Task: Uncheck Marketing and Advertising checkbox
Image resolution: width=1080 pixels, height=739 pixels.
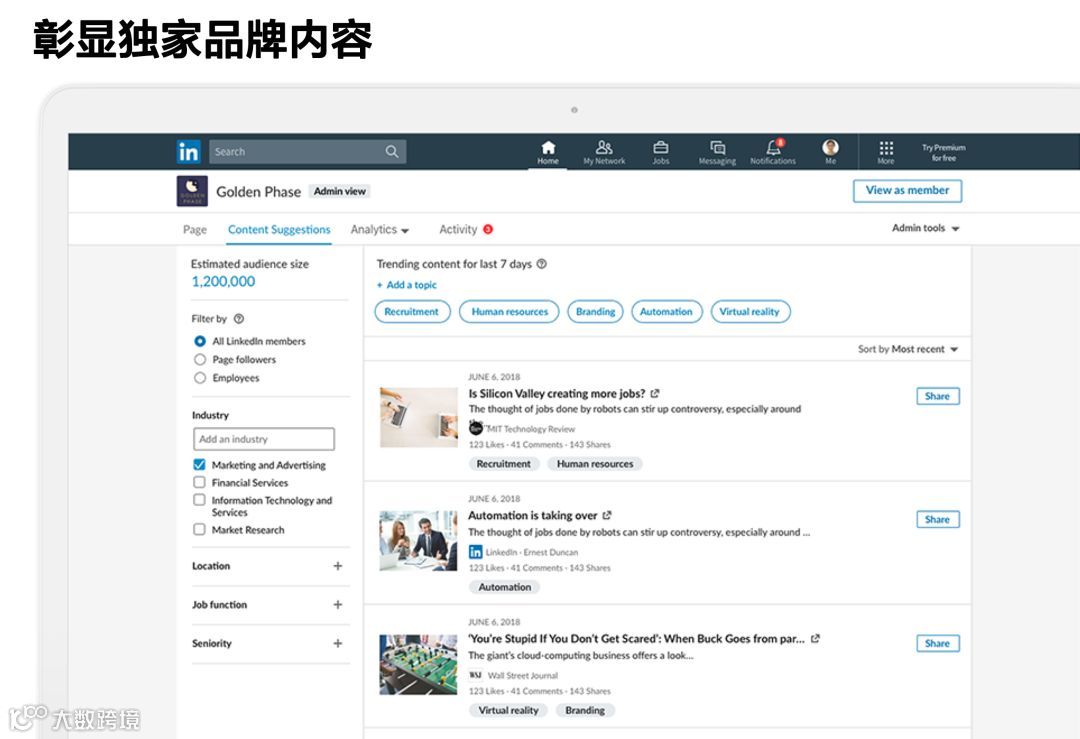Action: coord(199,464)
